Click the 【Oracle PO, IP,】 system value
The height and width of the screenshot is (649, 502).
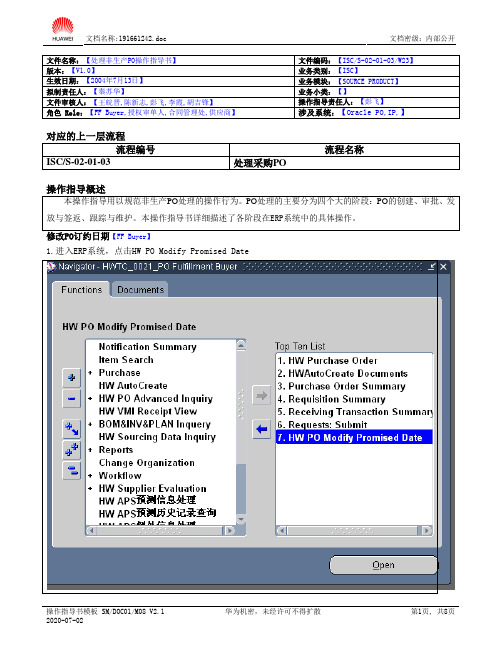tap(373, 113)
